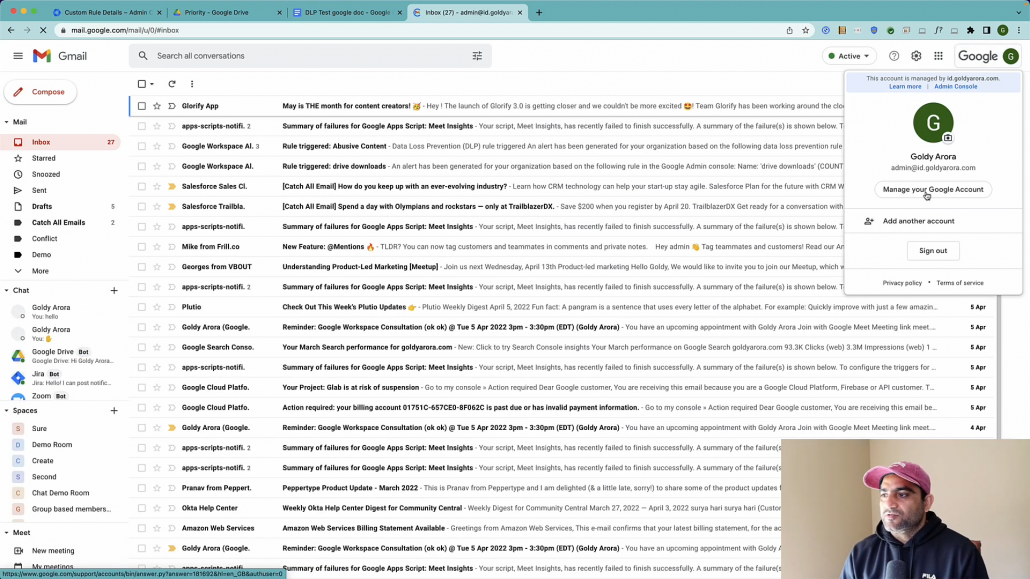Open the Demo Room space

point(52,445)
